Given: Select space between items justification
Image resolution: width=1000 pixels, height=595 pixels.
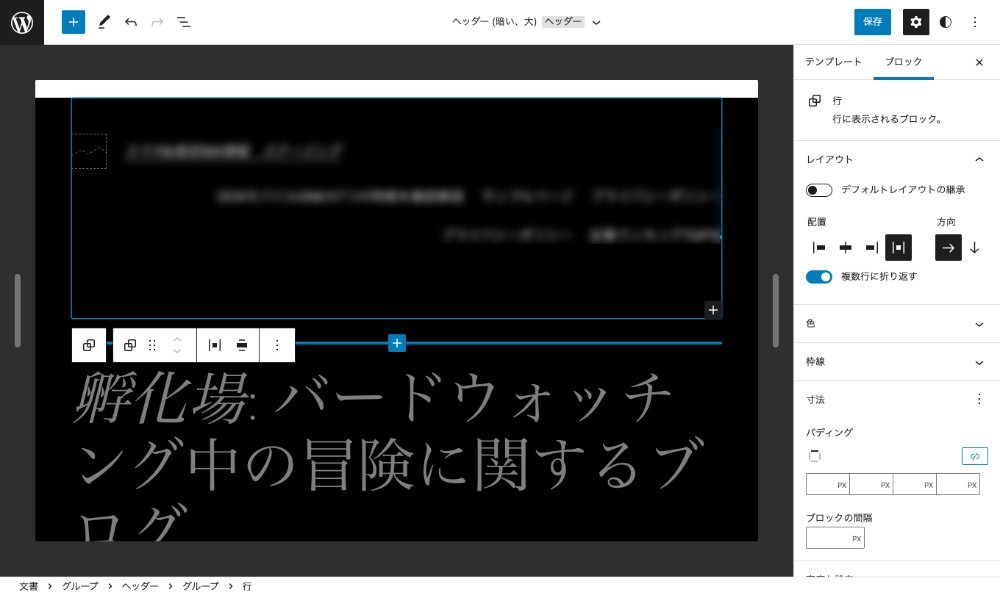Looking at the screenshot, I should coord(898,247).
